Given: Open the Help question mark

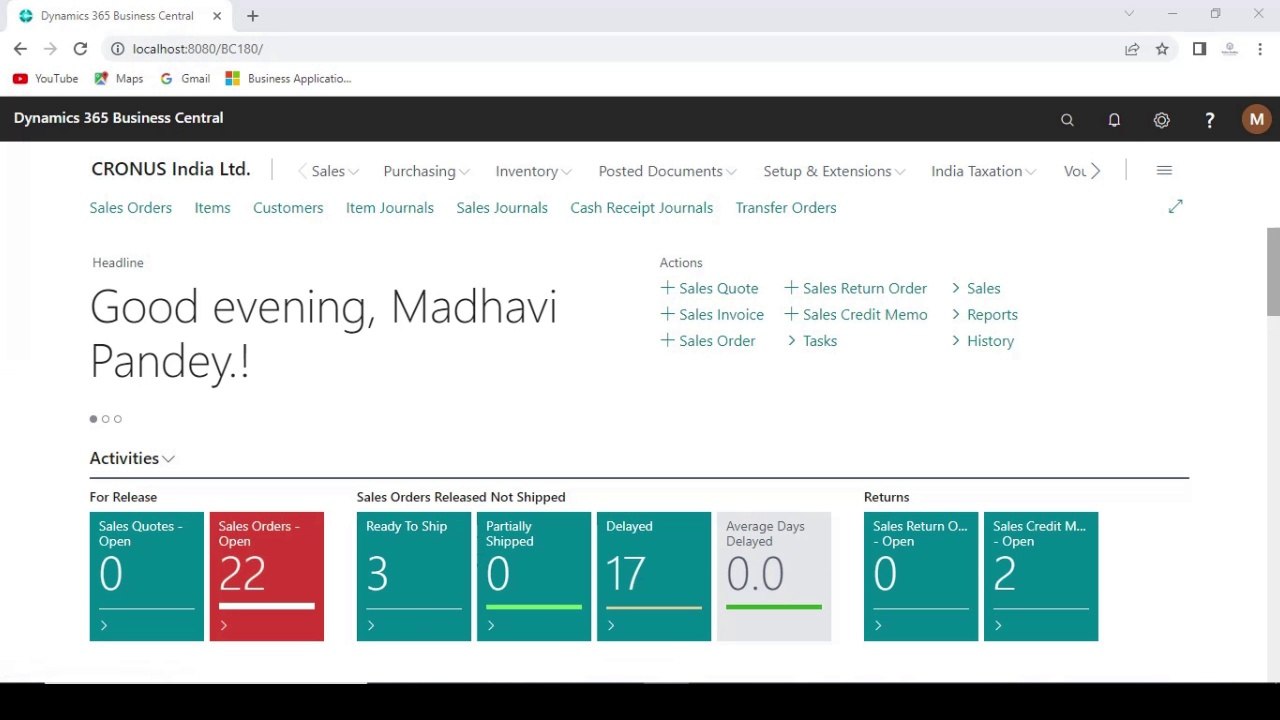Looking at the screenshot, I should [x=1209, y=120].
